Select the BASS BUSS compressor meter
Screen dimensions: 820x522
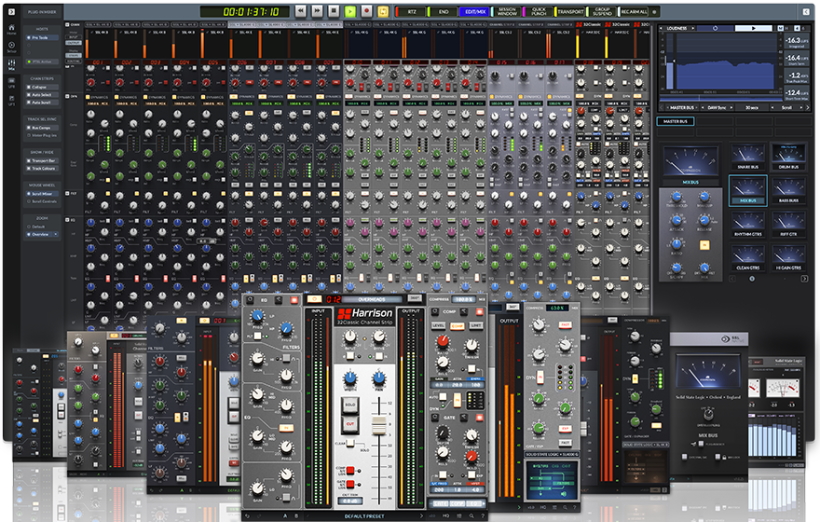789,190
